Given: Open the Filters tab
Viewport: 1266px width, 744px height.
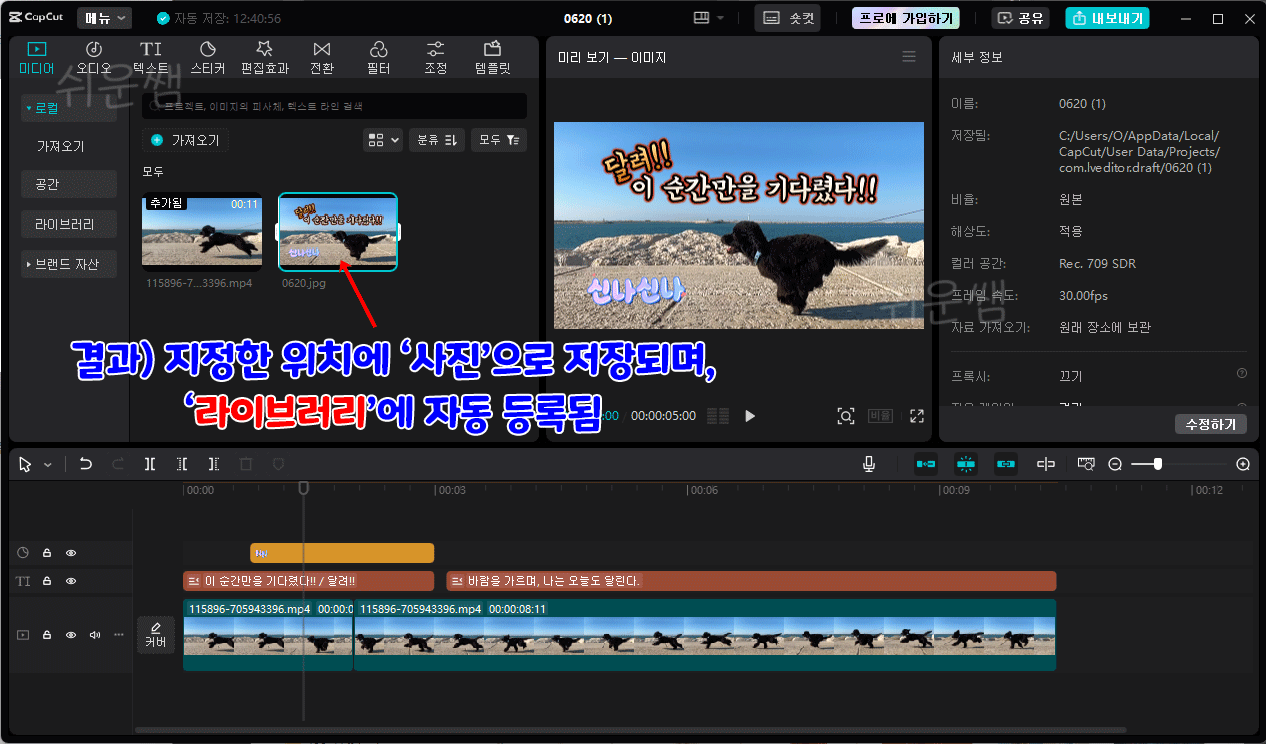Looking at the screenshot, I should point(378,59).
